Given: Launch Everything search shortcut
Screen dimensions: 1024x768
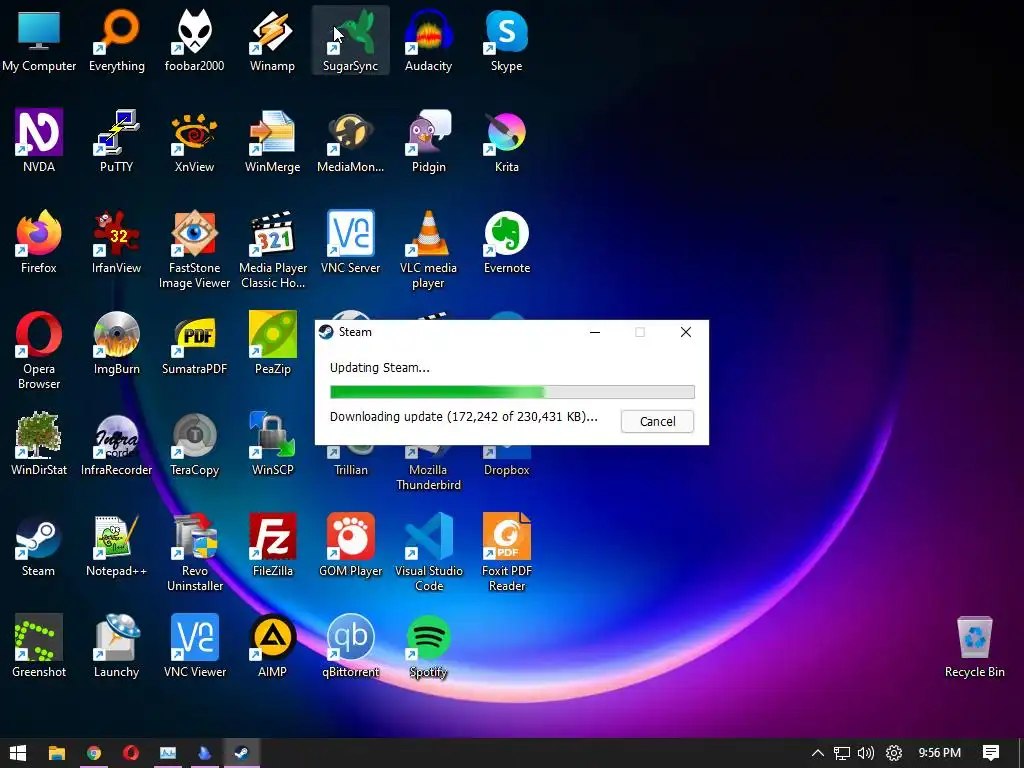Looking at the screenshot, I should coord(117,40).
